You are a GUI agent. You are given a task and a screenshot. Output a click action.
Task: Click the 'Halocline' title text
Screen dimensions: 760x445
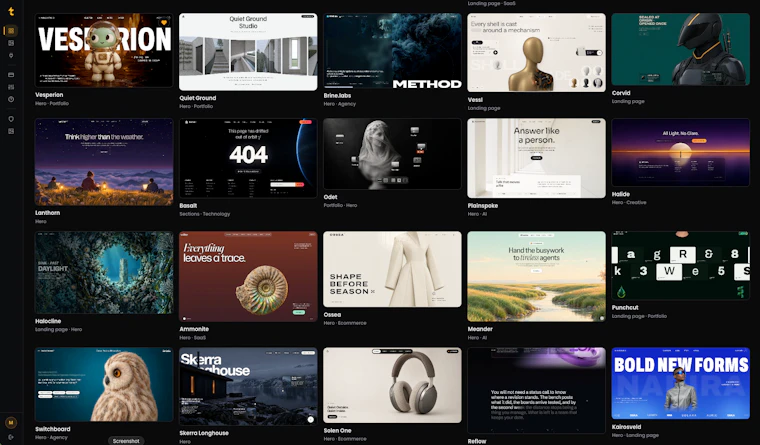[x=48, y=321]
